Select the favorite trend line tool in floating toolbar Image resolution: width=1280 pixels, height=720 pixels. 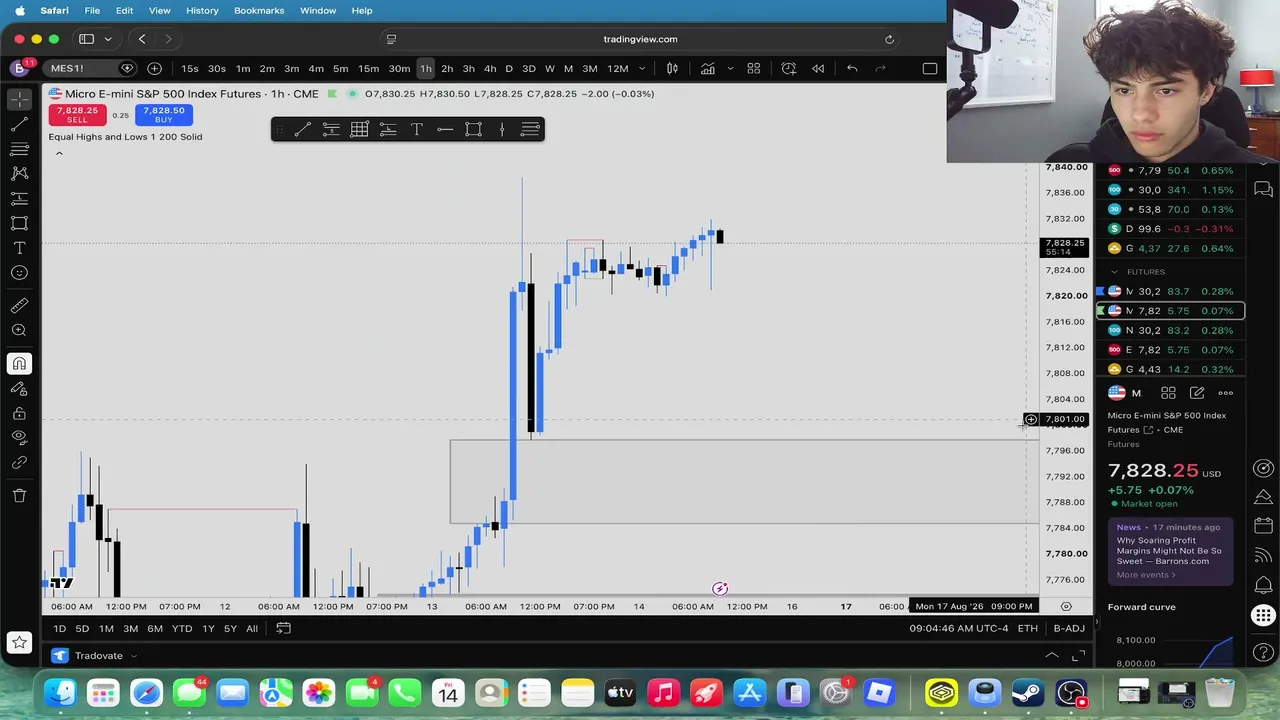click(x=303, y=129)
